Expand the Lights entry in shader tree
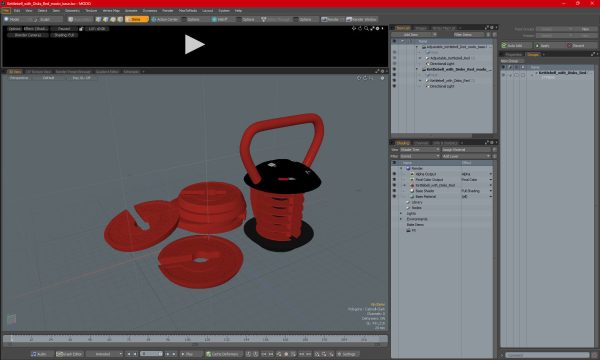The width and height of the screenshot is (600, 360). click(x=401, y=213)
